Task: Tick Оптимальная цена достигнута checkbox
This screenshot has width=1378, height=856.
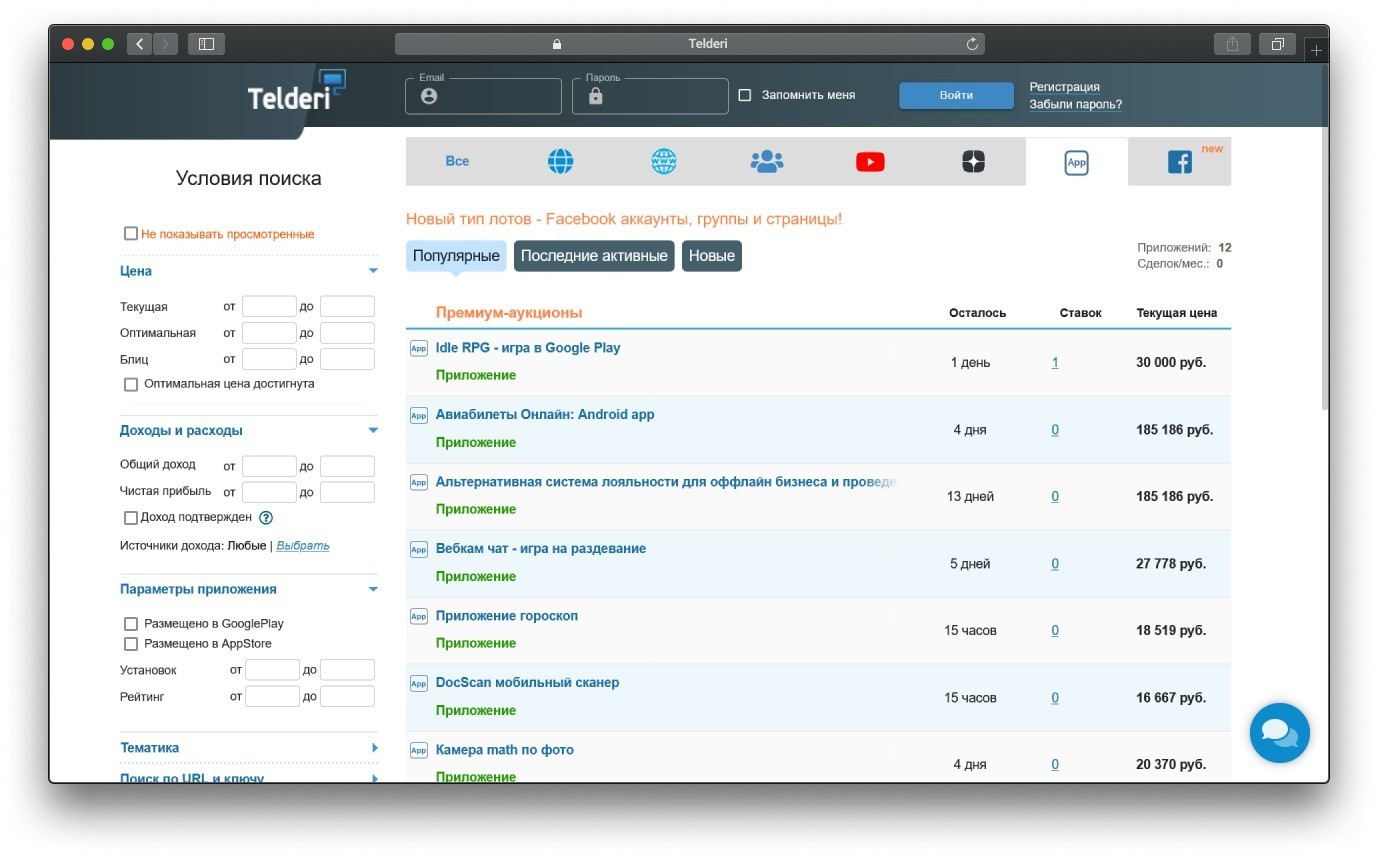Action: click(x=131, y=384)
